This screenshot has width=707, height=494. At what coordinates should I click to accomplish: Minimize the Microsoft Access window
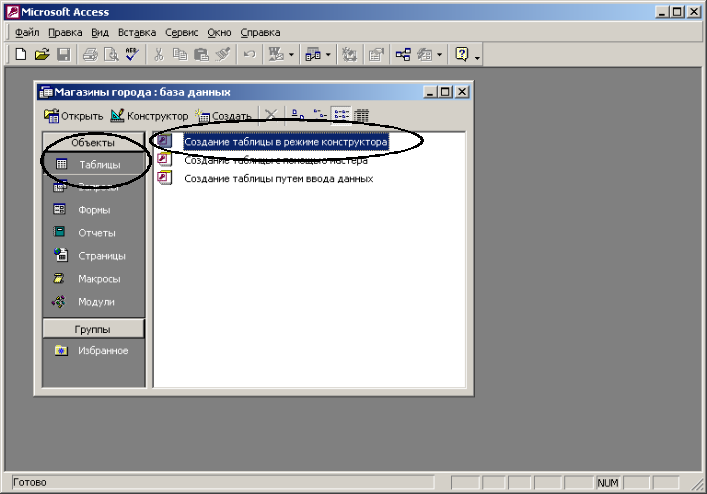pyautogui.click(x=661, y=12)
